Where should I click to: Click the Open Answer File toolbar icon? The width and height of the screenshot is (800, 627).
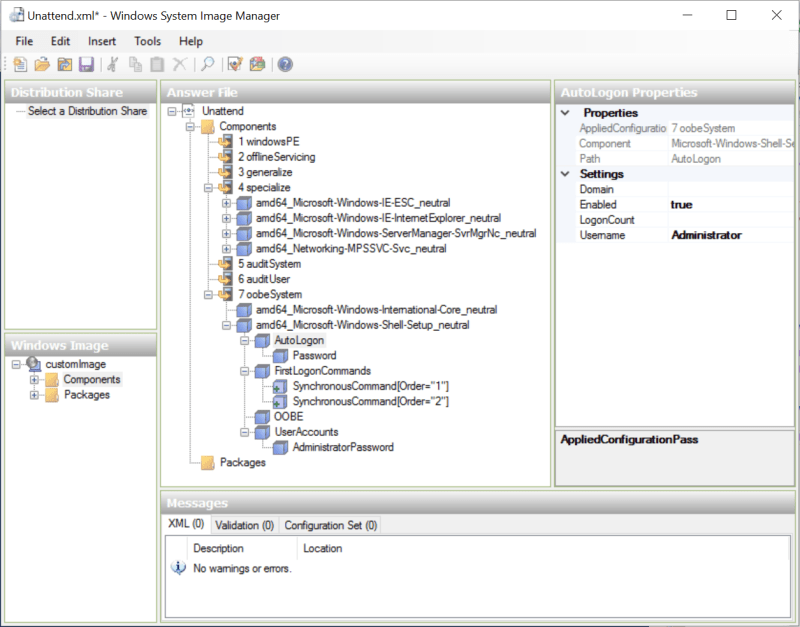(42, 65)
